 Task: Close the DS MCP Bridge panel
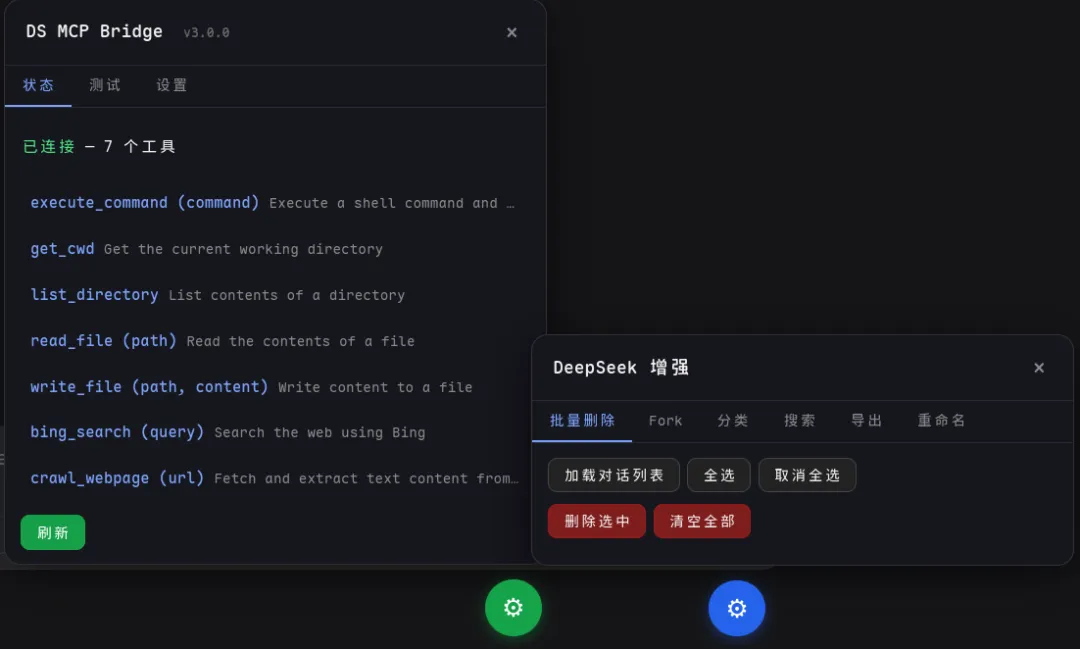[512, 32]
